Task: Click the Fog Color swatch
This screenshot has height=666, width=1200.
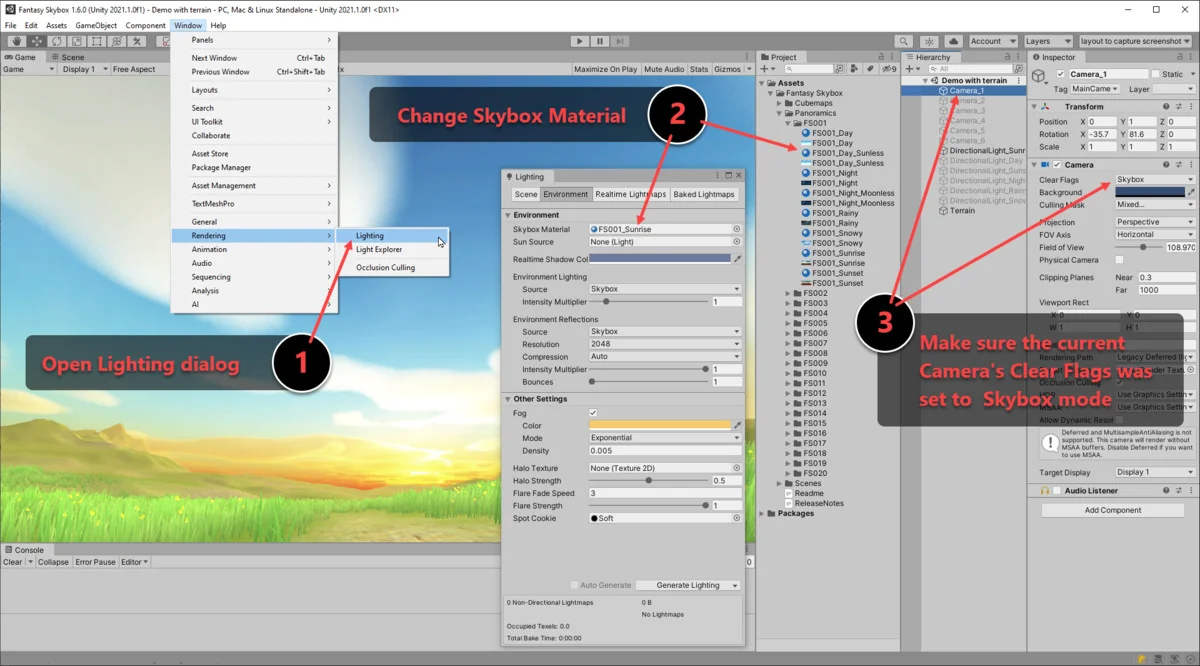Action: coord(660,425)
